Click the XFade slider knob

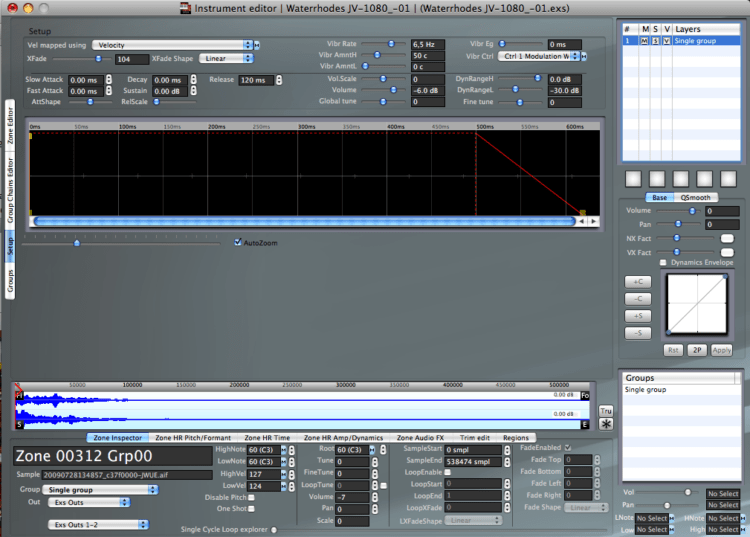click(98, 58)
